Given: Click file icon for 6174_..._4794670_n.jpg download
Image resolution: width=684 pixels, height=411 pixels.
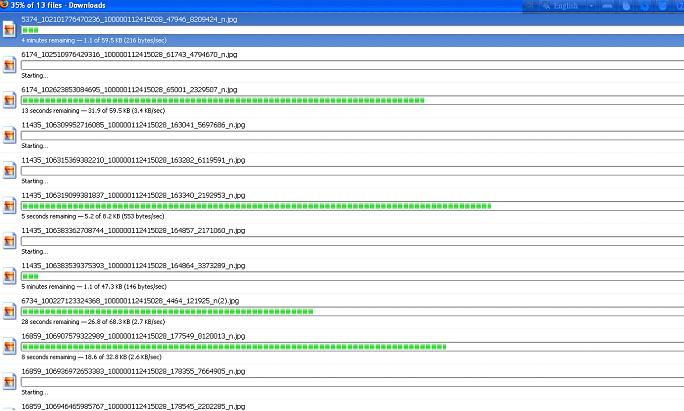Looking at the screenshot, I should (9, 65).
